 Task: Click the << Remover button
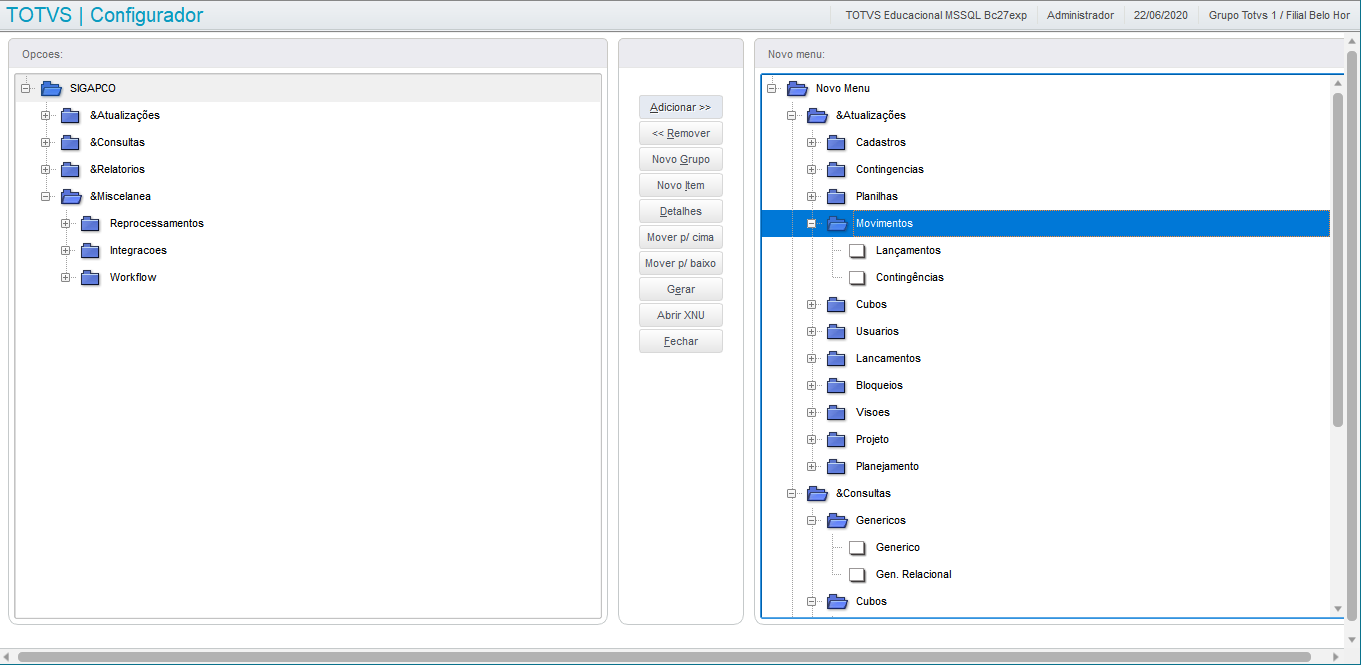[x=681, y=133]
